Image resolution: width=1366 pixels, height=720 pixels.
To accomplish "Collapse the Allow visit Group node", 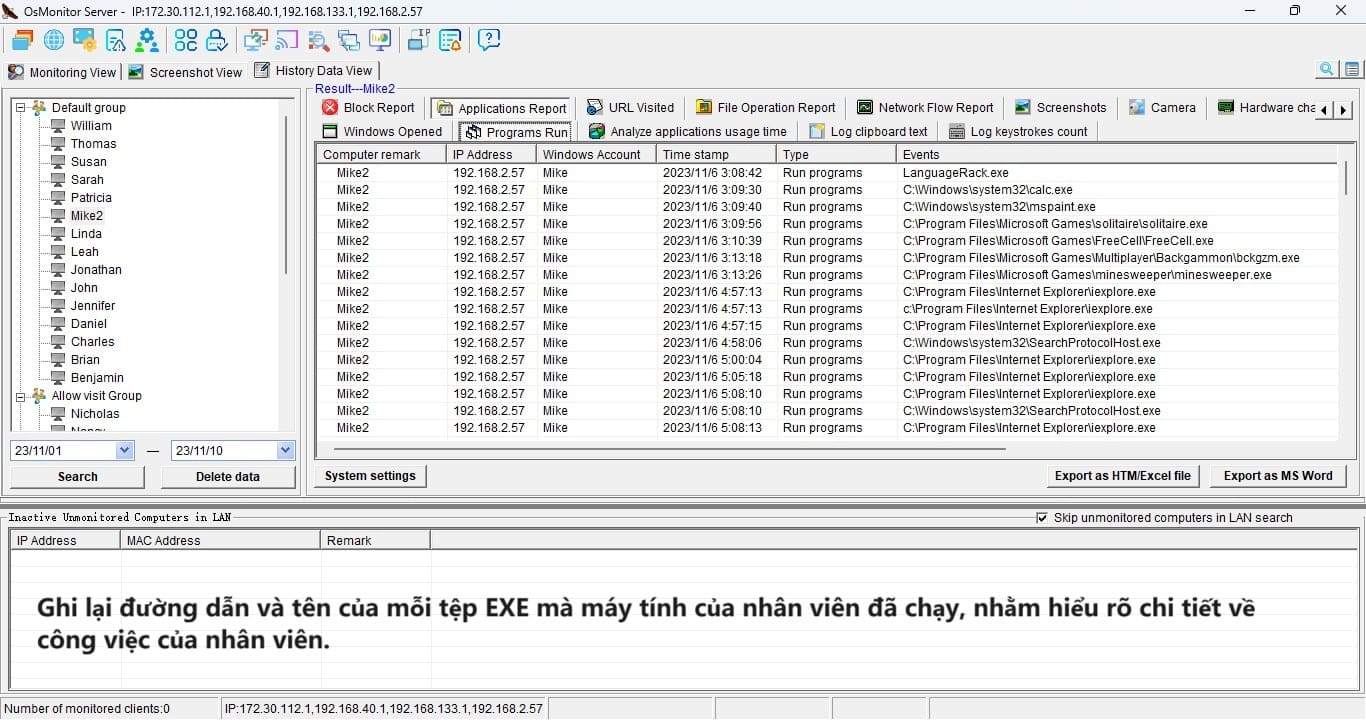I will coord(20,396).
